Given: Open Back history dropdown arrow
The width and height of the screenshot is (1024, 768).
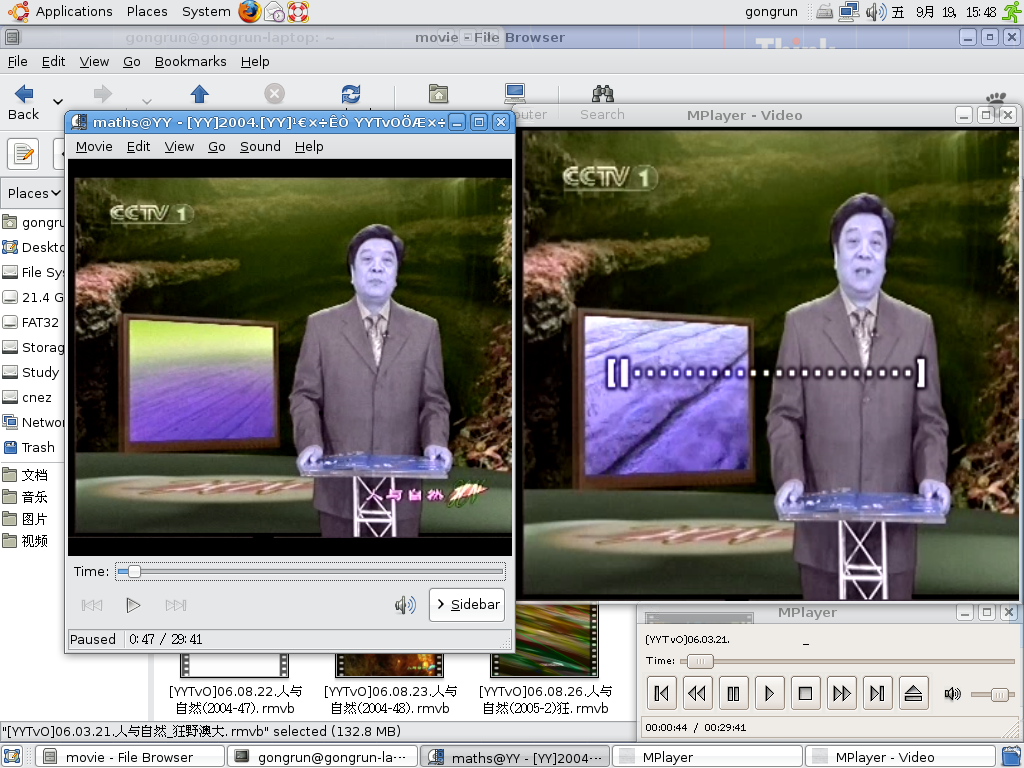Looking at the screenshot, I should [58, 101].
